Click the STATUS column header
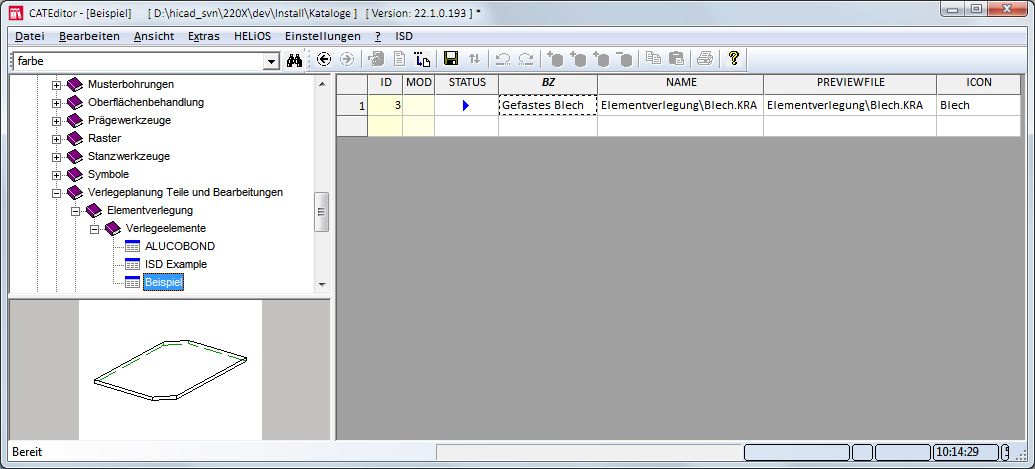Image resolution: width=1035 pixels, height=469 pixels. tap(467, 84)
